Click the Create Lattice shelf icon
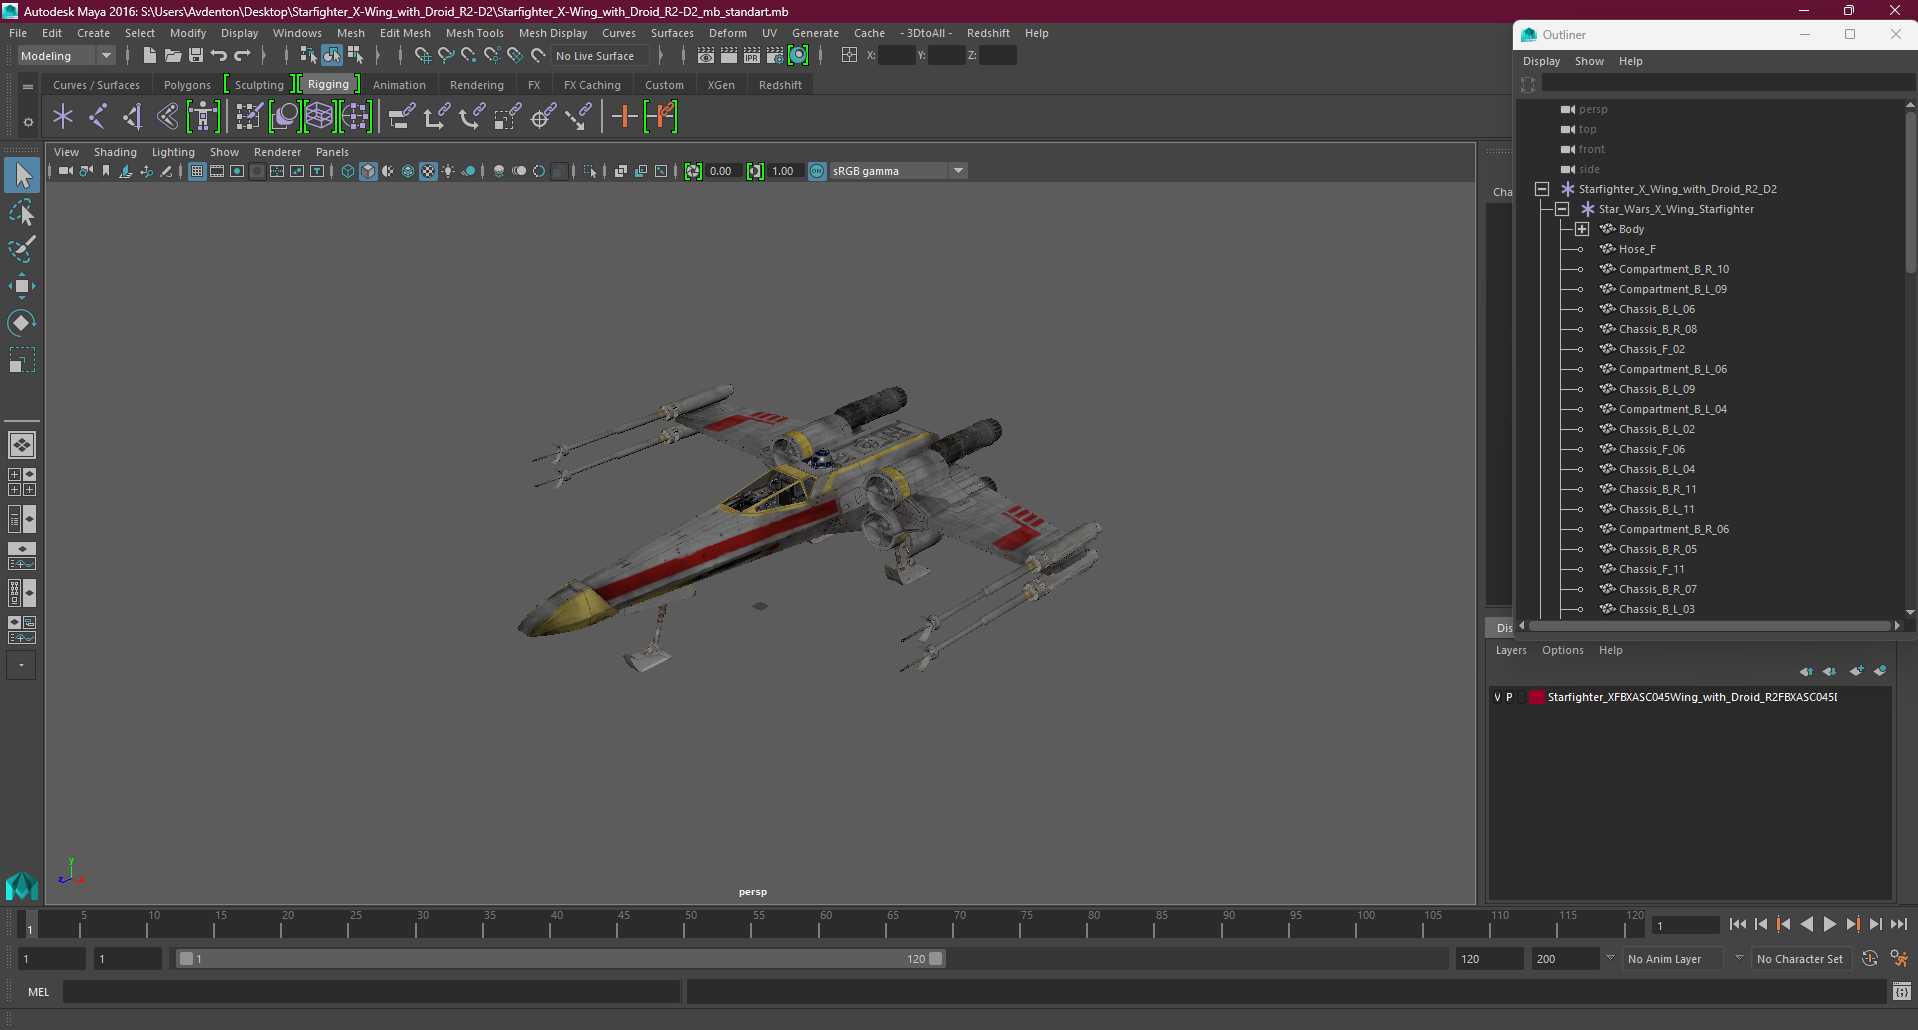 pos(319,117)
